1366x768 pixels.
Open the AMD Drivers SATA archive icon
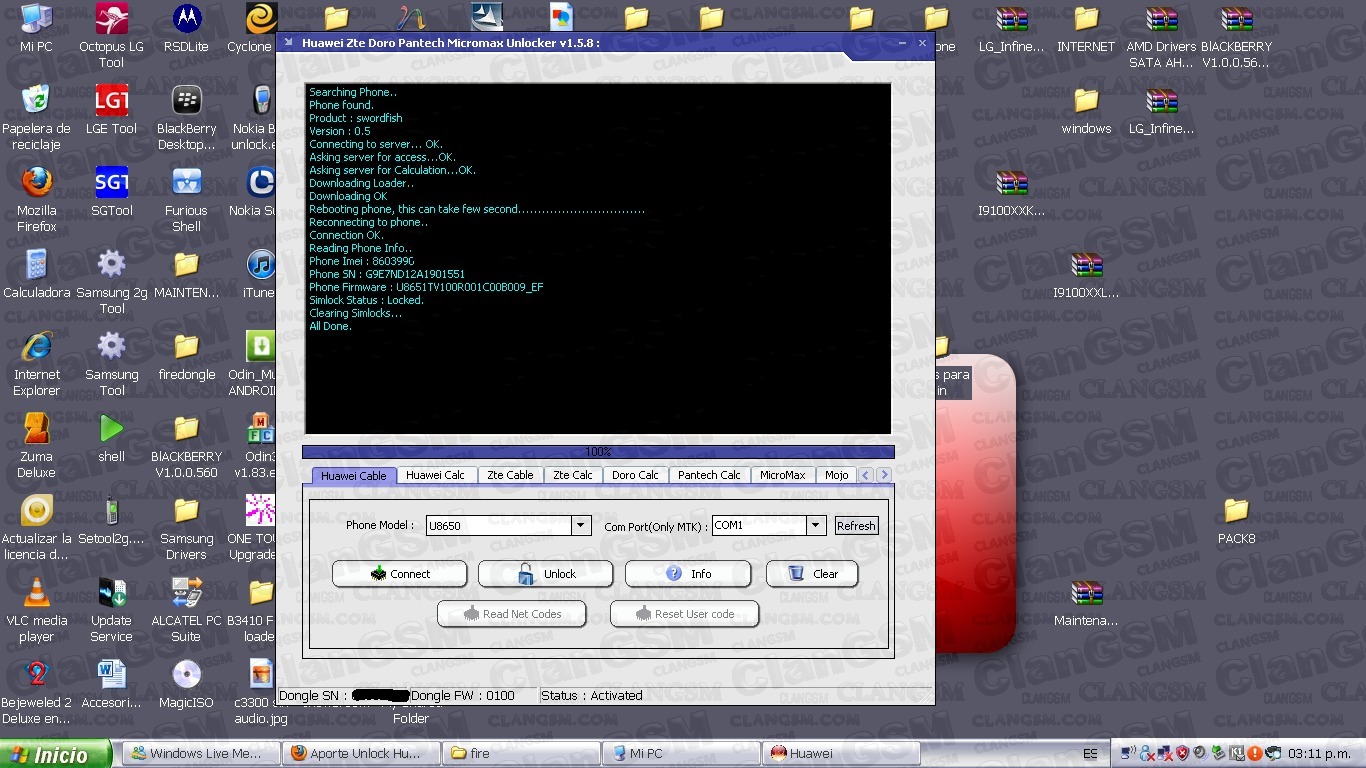[x=1161, y=36]
